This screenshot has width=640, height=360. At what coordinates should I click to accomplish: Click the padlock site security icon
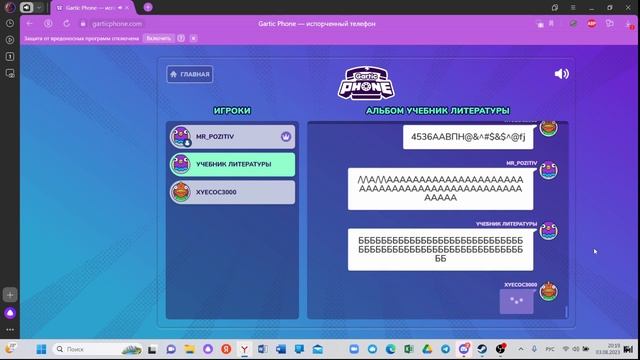pos(83,24)
